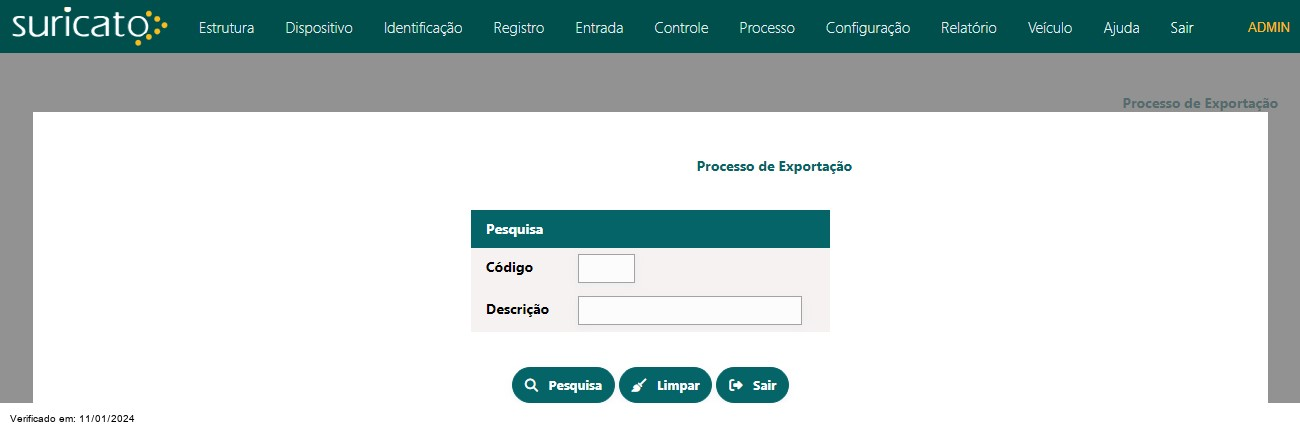This screenshot has width=1300, height=433.
Task: Open the Entrada menu
Action: pos(599,28)
